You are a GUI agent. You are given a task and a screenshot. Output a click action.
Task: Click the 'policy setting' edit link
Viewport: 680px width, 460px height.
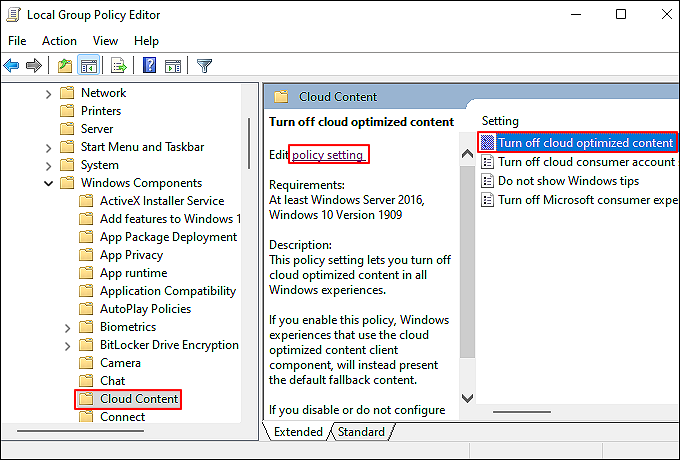[x=328, y=155]
